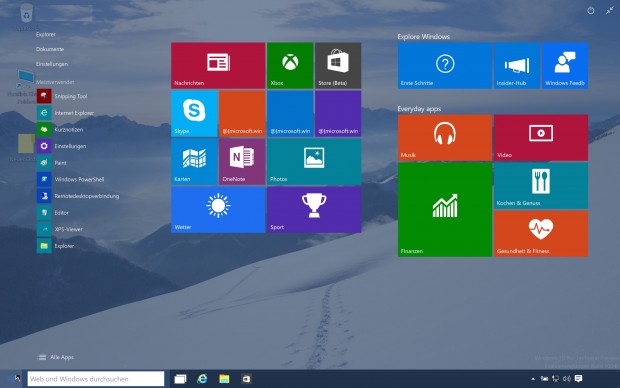The height and width of the screenshot is (388, 620).
Task: Open the Erste Schritte tile
Action: tap(445, 65)
